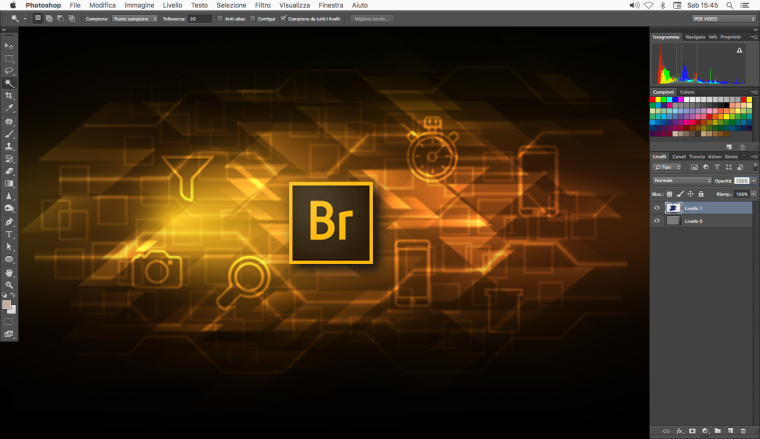Toggle Quick Mask mode icon
This screenshot has width=760, height=439.
coord(9,322)
